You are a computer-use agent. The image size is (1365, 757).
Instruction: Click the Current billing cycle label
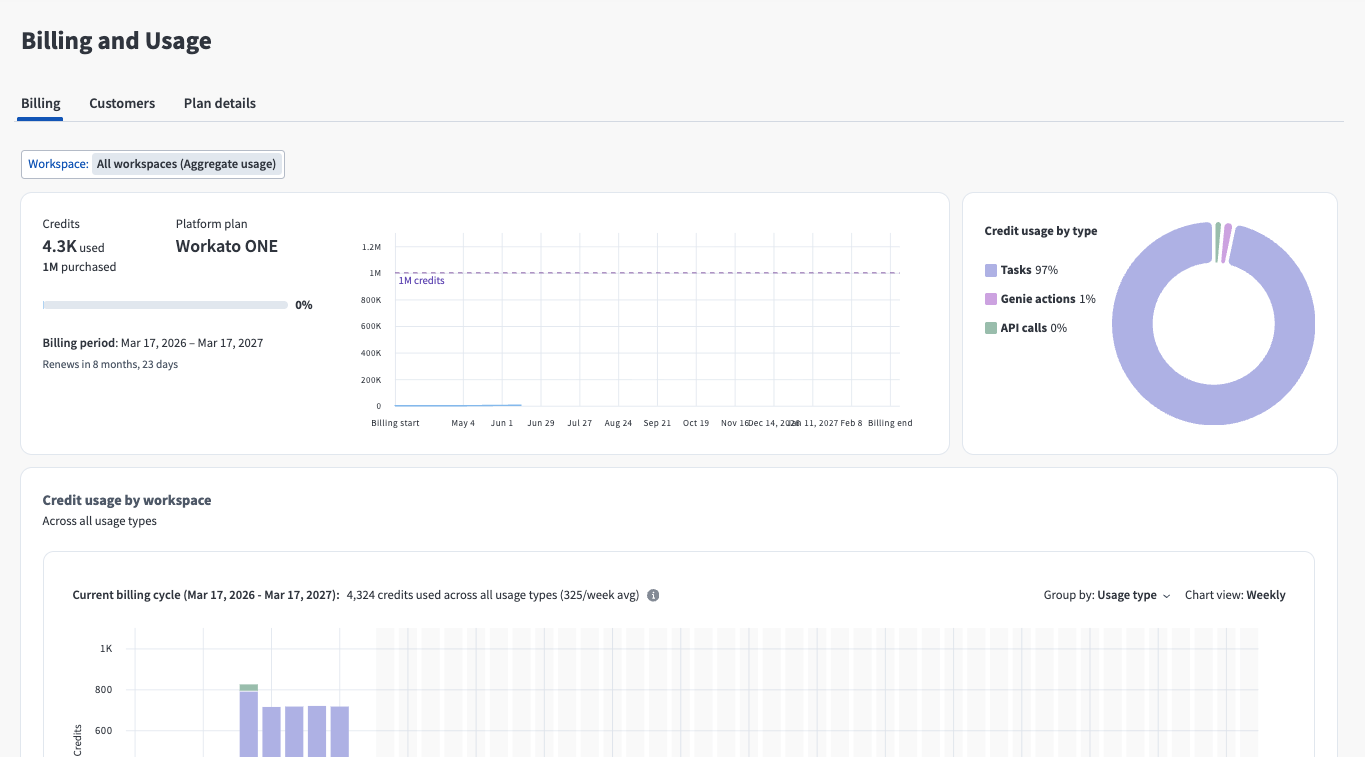(x=206, y=595)
